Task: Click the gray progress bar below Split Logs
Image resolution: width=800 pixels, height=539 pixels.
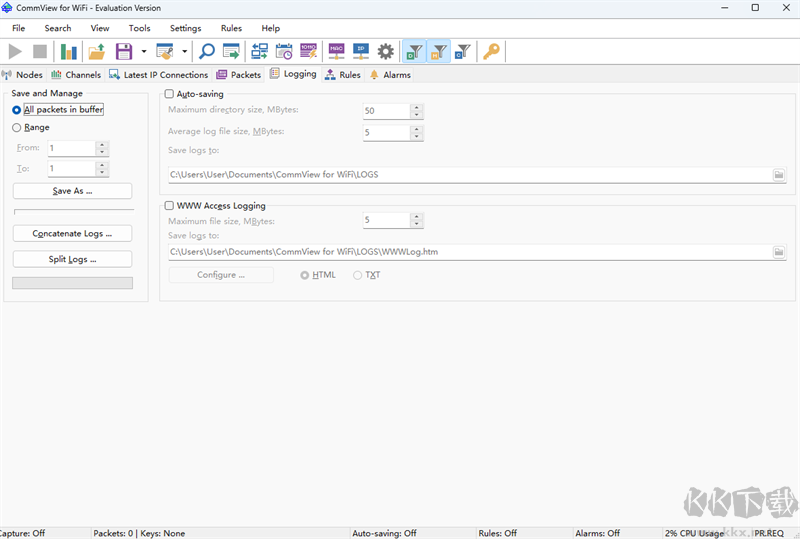Action: point(72,283)
